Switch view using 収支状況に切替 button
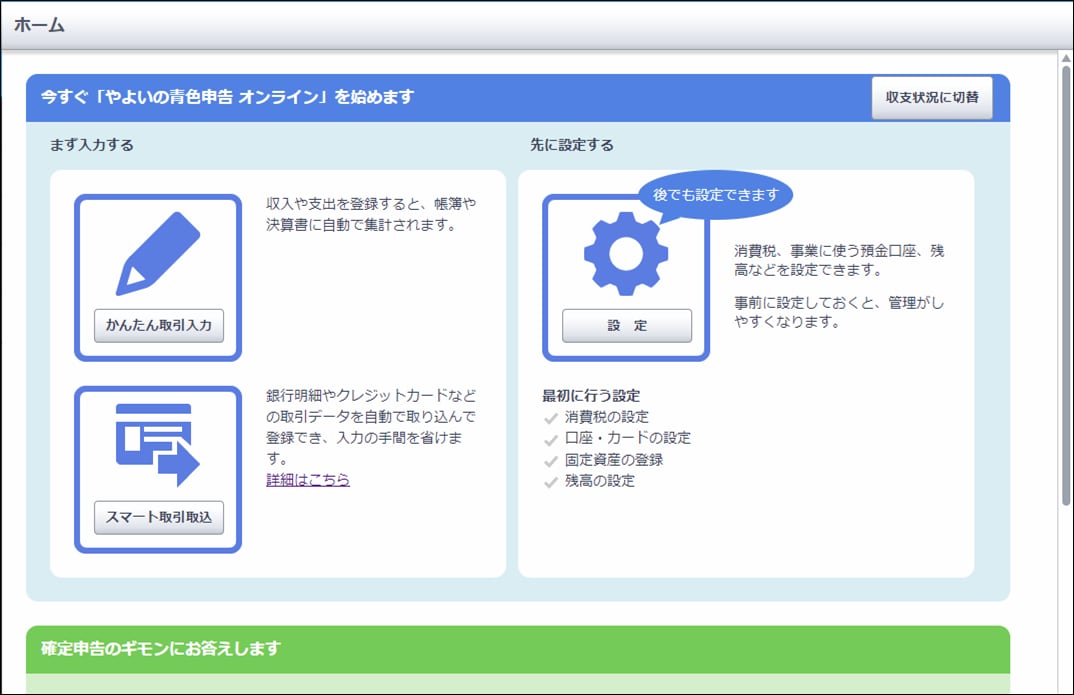Image resolution: width=1074 pixels, height=695 pixels. click(x=931, y=98)
